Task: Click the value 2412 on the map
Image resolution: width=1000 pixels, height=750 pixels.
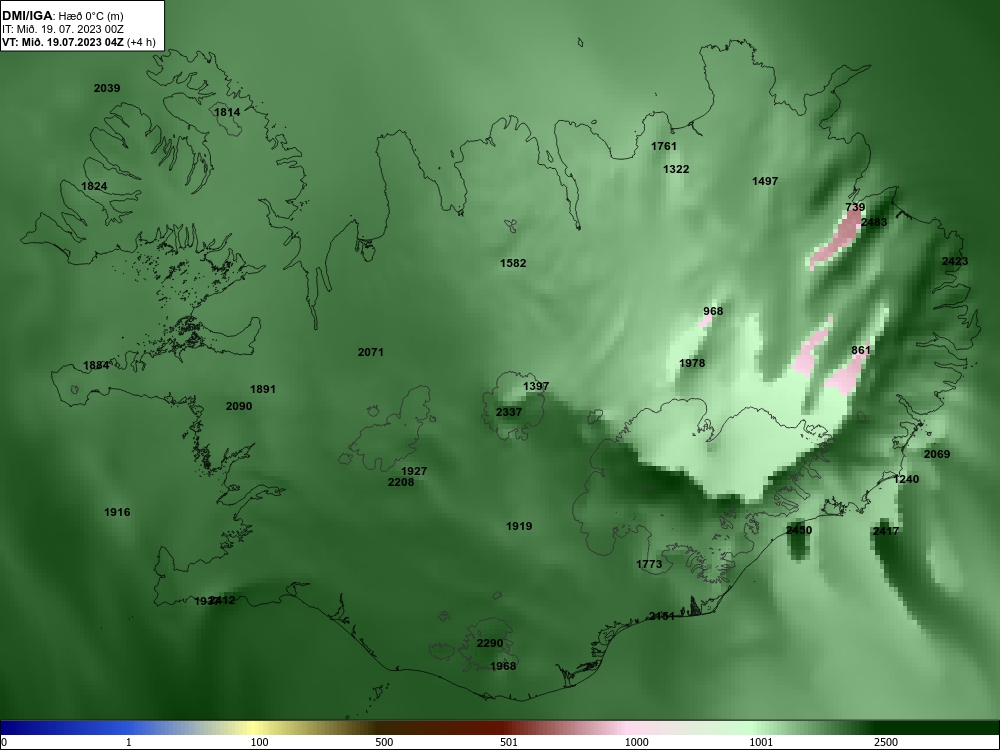Action: (223, 600)
